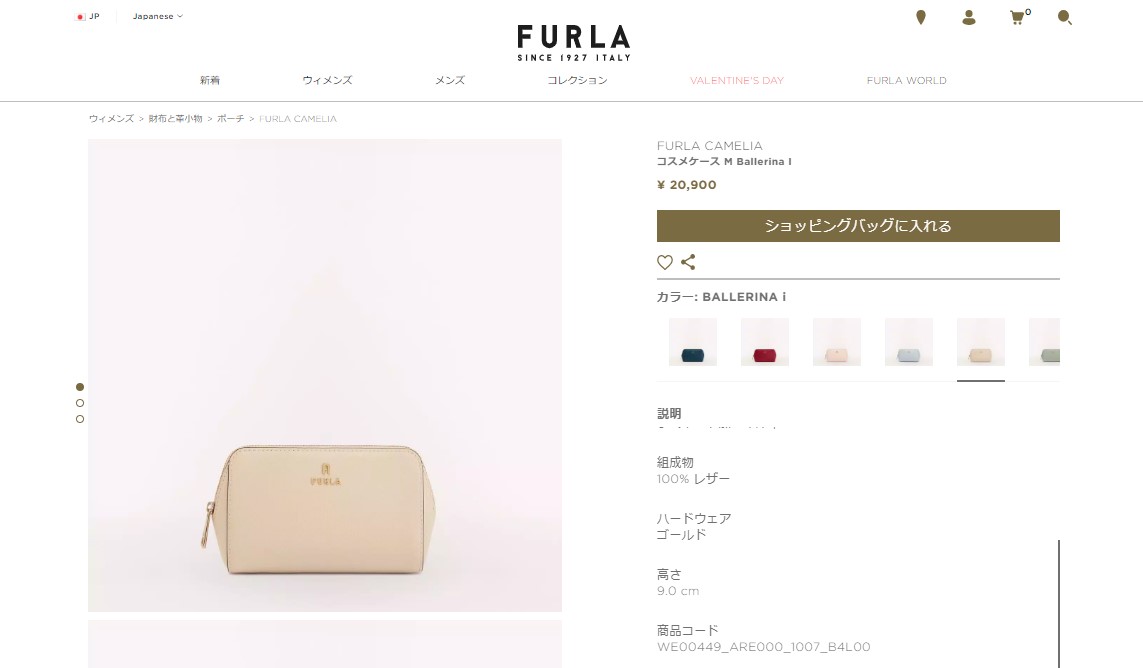Viewport: 1143px width, 668px height.
Task: Click the FURLA logo
Action: click(x=574, y=43)
